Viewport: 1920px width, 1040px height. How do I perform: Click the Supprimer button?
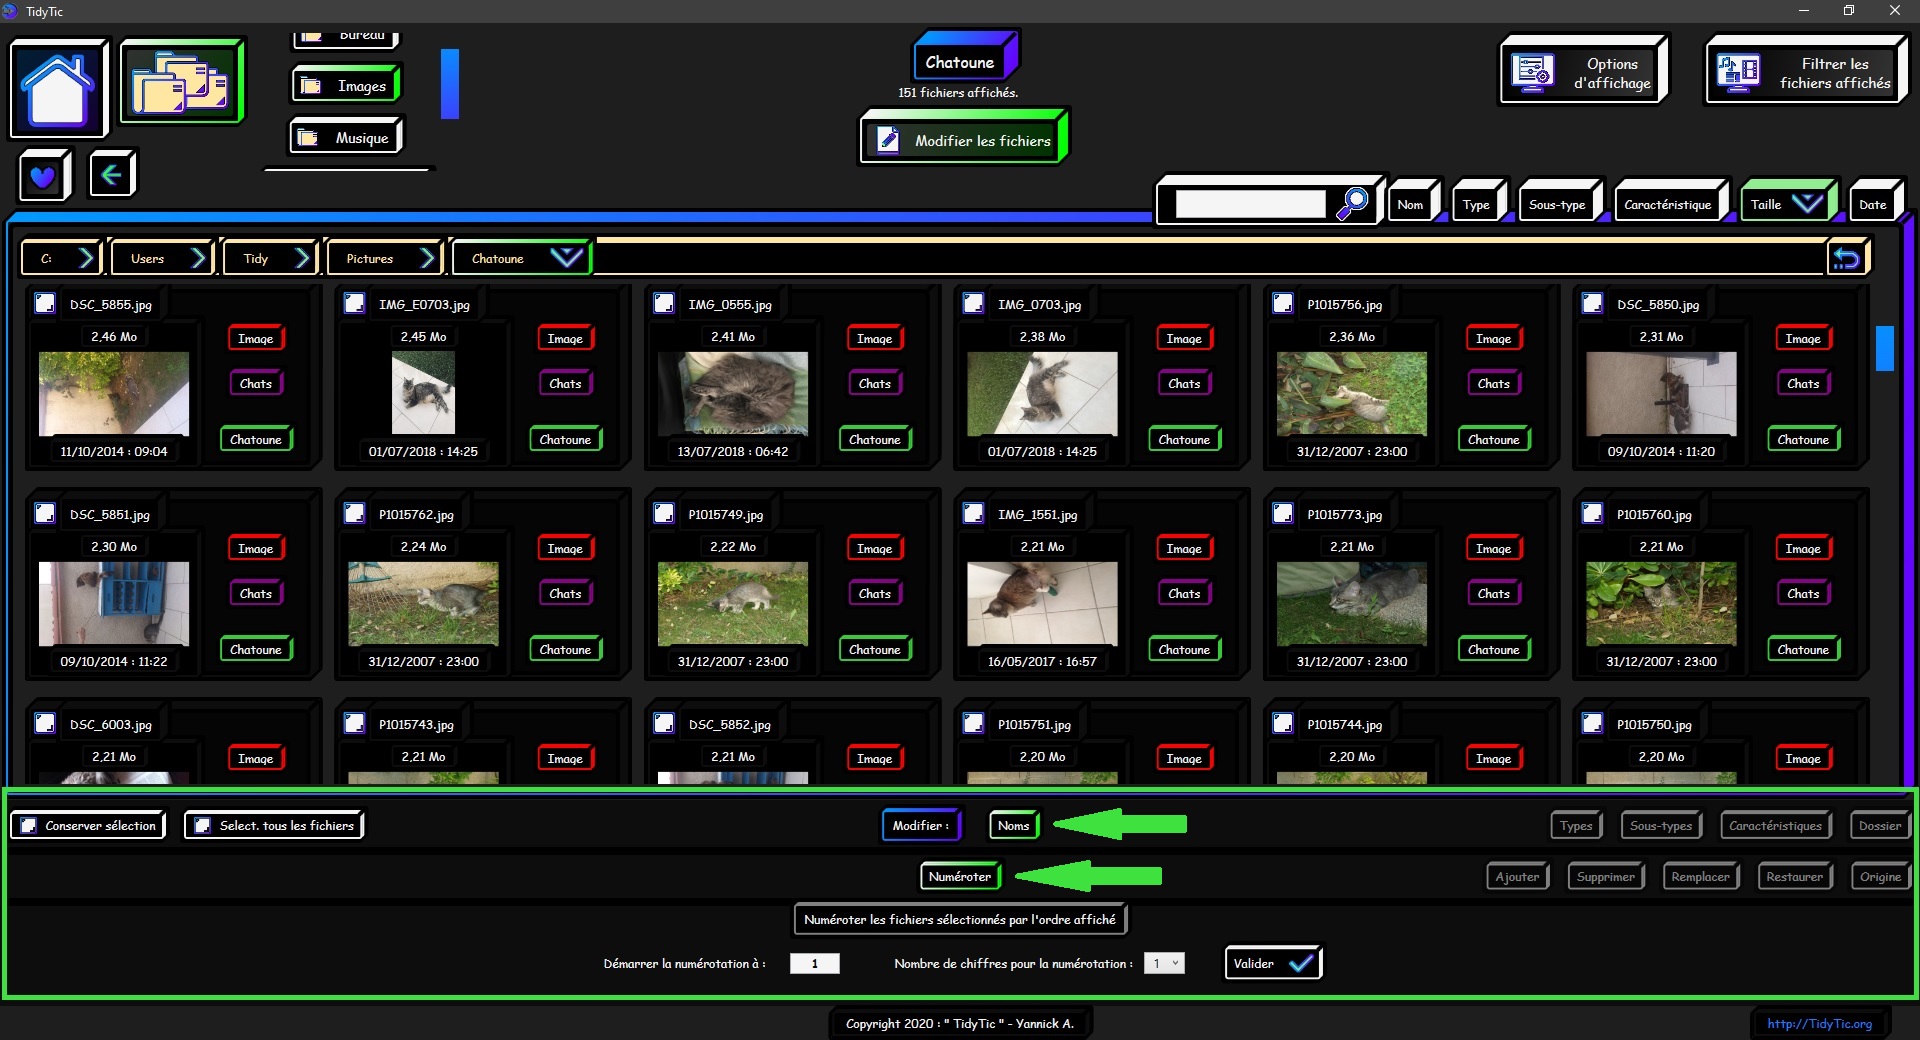(1606, 876)
